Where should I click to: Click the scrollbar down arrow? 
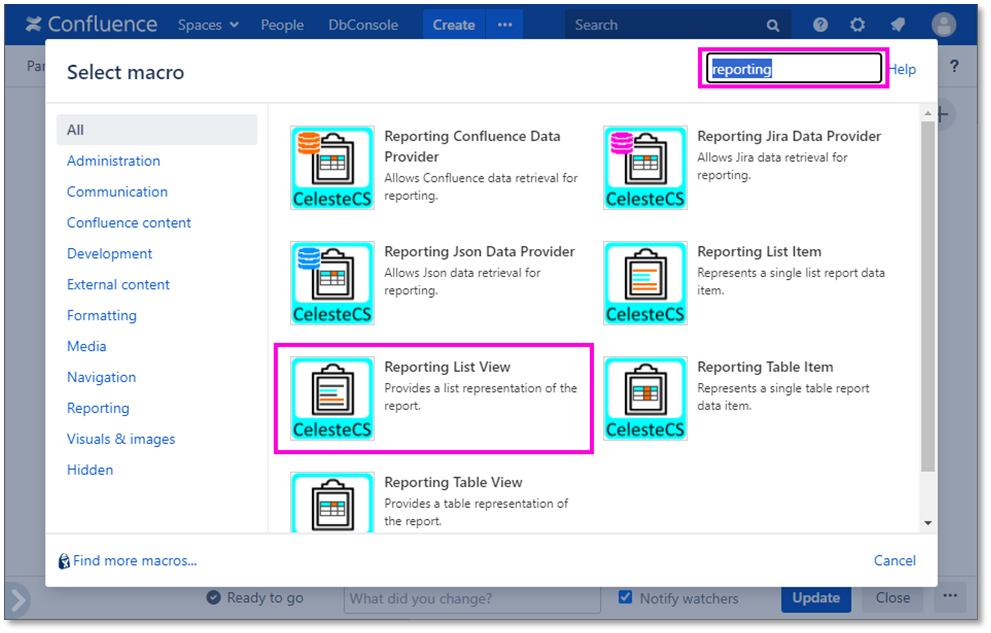928,523
